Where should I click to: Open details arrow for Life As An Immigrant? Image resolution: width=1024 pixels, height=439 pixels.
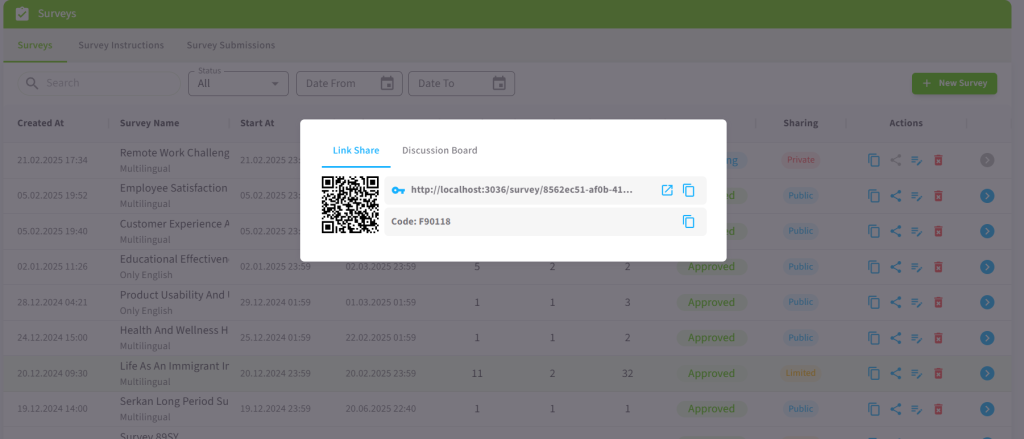(x=987, y=373)
